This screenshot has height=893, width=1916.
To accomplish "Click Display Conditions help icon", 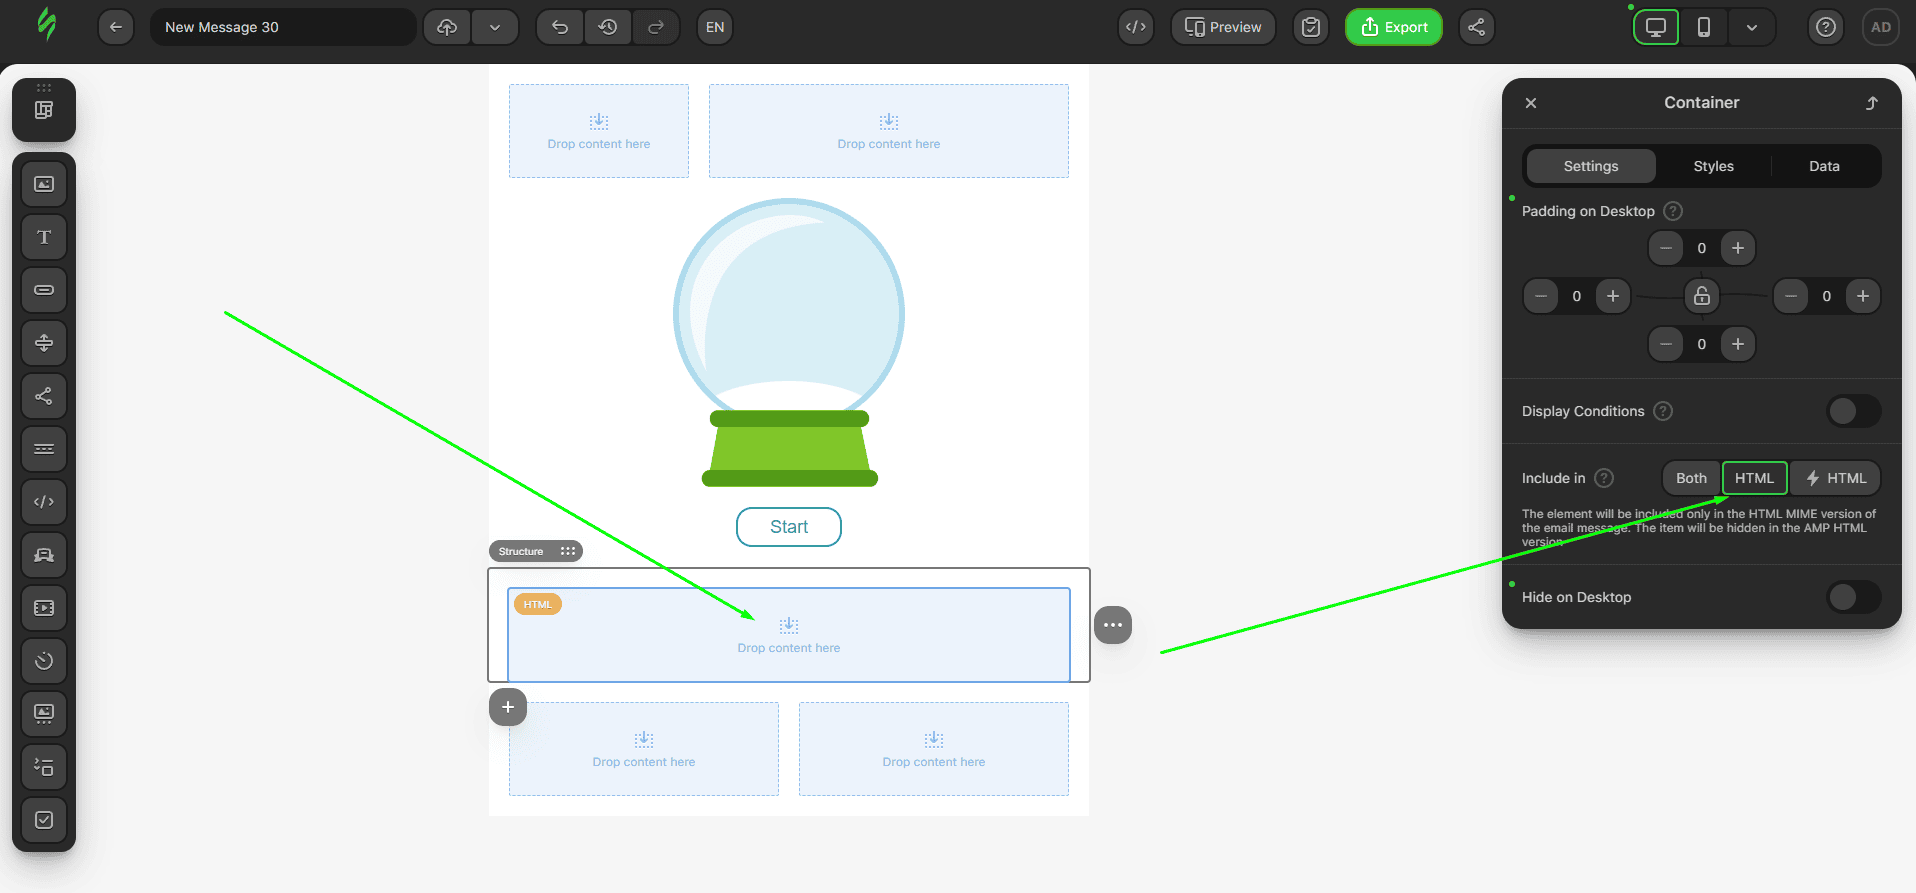I will pyautogui.click(x=1663, y=411).
